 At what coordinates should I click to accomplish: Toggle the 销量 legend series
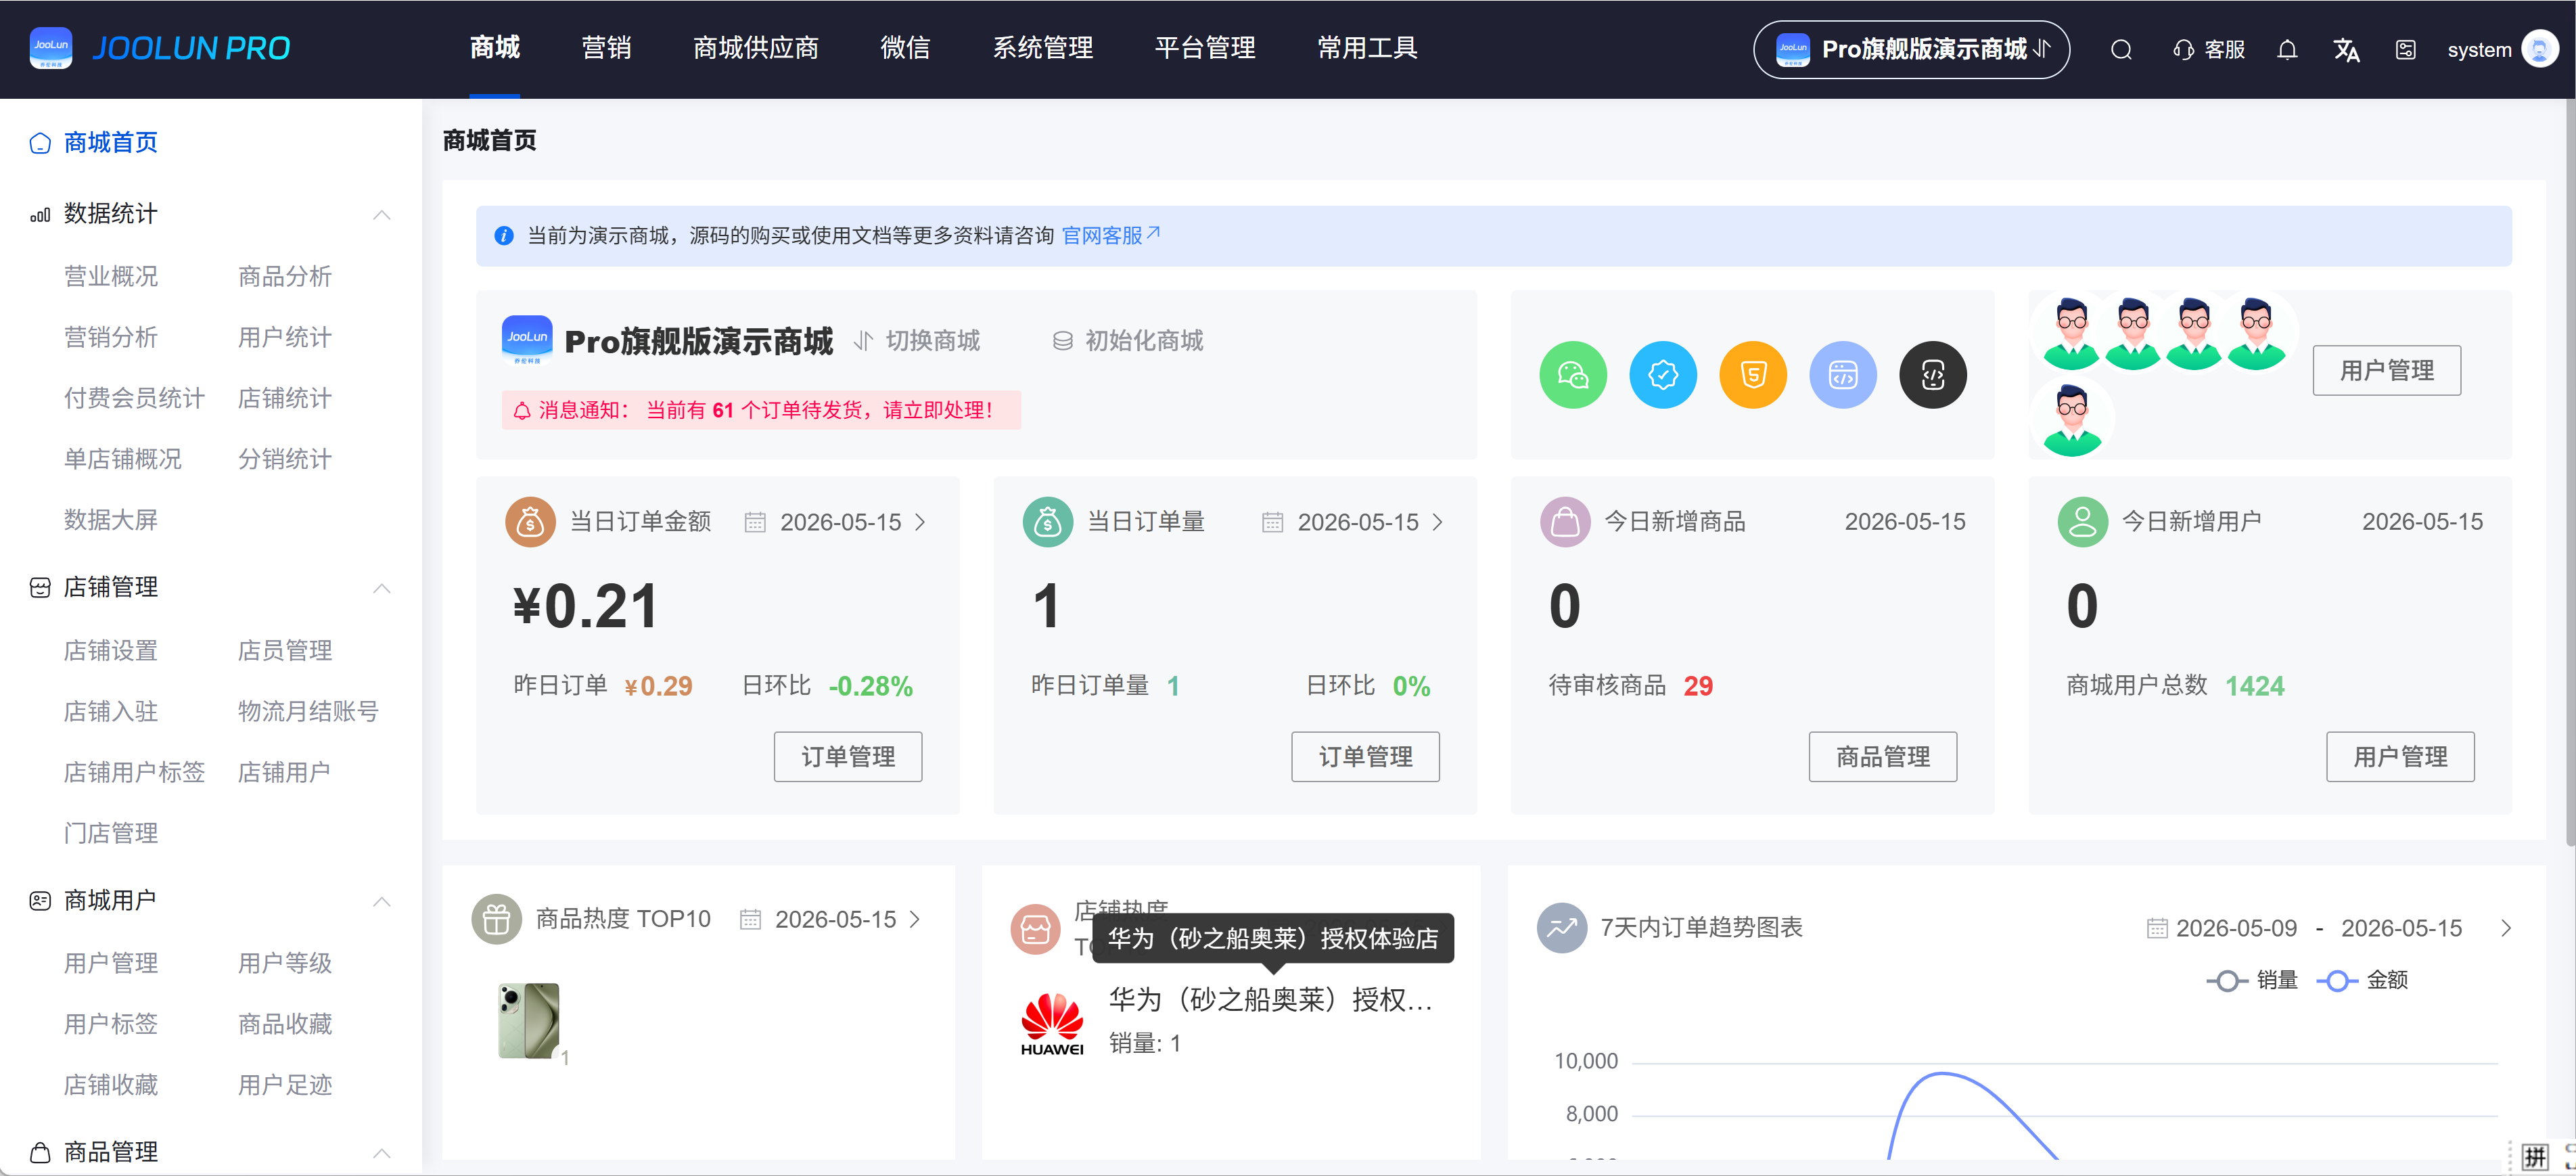(2252, 981)
